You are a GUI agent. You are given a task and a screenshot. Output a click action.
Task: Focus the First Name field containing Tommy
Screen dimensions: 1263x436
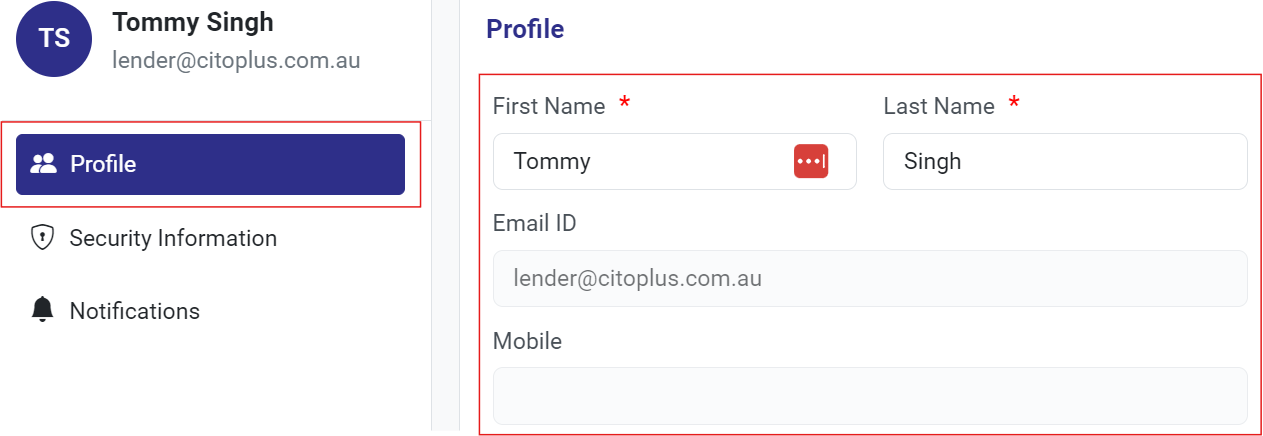click(640, 161)
